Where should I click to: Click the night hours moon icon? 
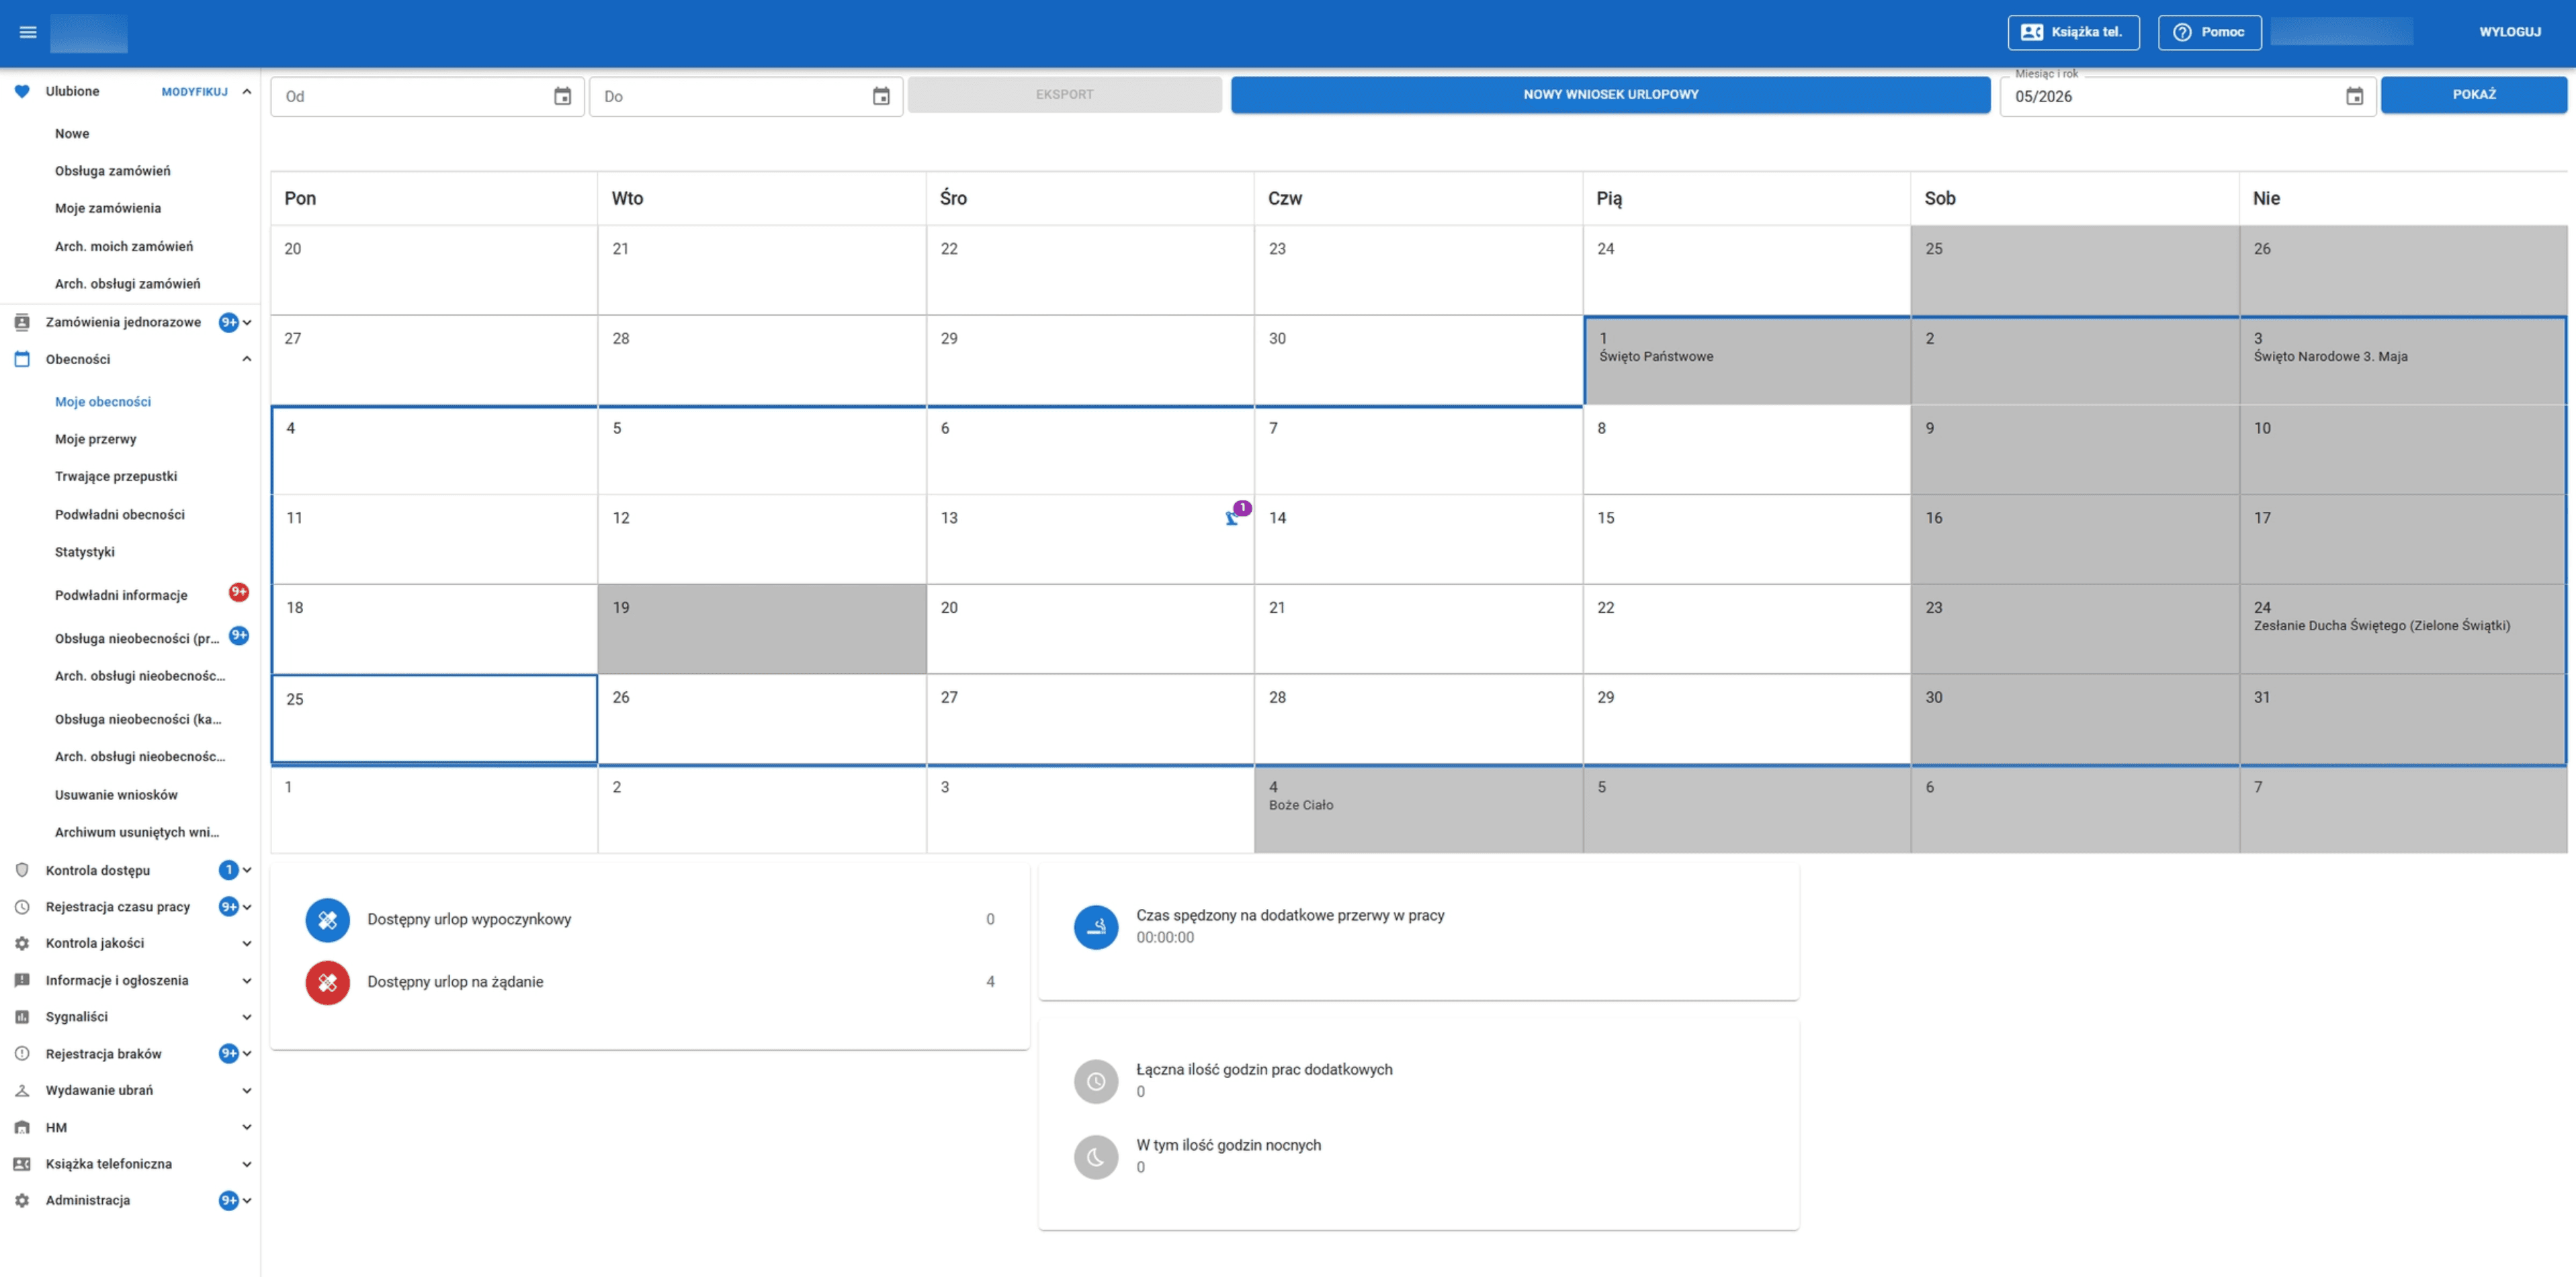[1096, 1157]
